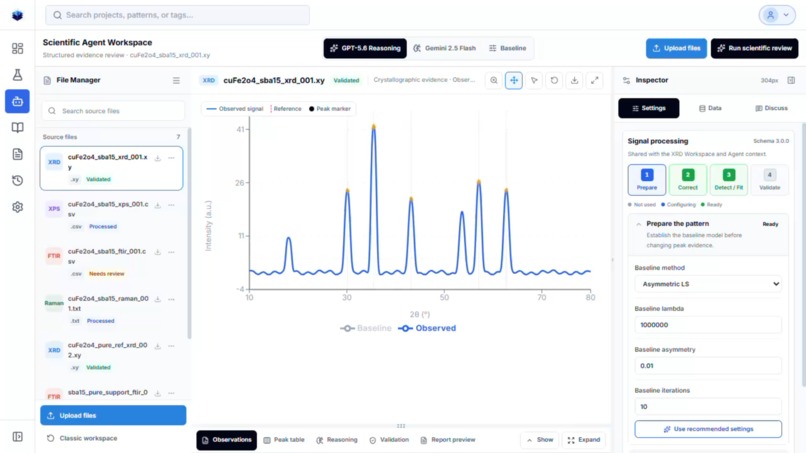Image resolution: width=806 pixels, height=453 pixels.
Task: Open more options for cuFe2o4_sba15_raman_001.txt
Action: [171, 299]
